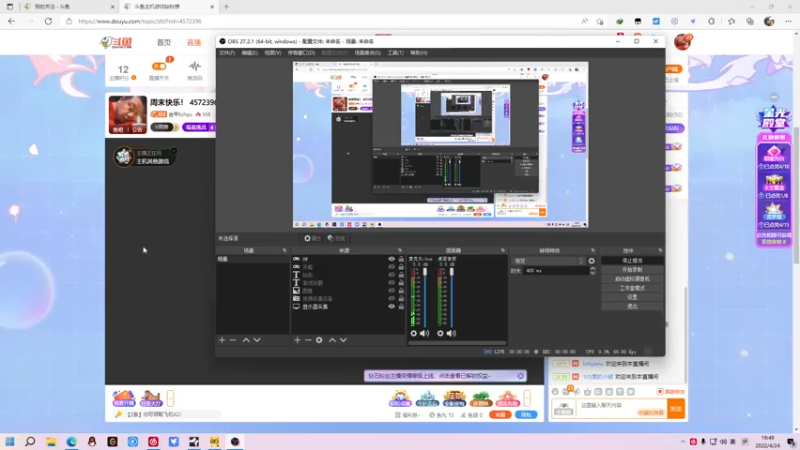Toggle visibility of 图像 source
This screenshot has height=450, width=800.
click(x=391, y=291)
